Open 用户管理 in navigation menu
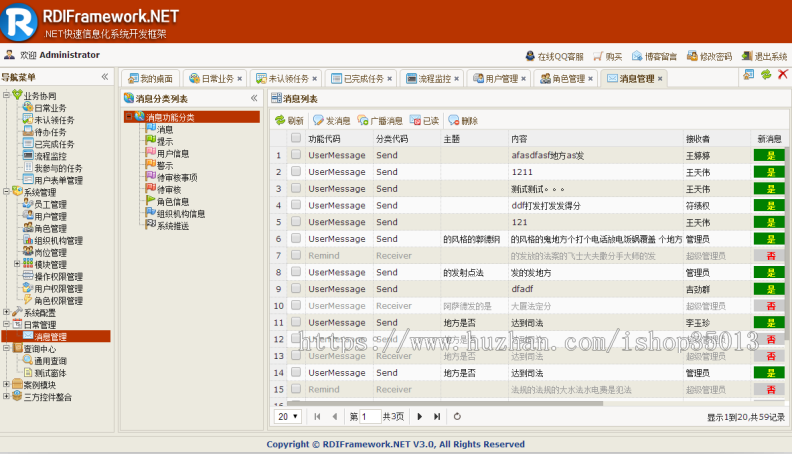 (x=51, y=216)
